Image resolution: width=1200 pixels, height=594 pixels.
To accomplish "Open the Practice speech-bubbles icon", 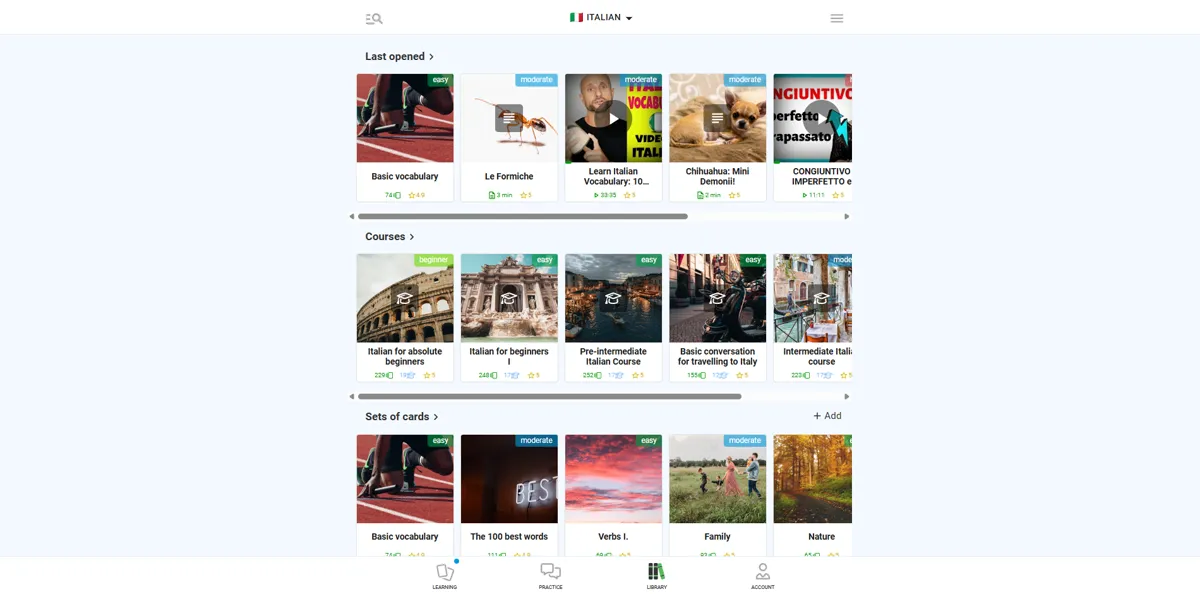I will click(x=550, y=575).
